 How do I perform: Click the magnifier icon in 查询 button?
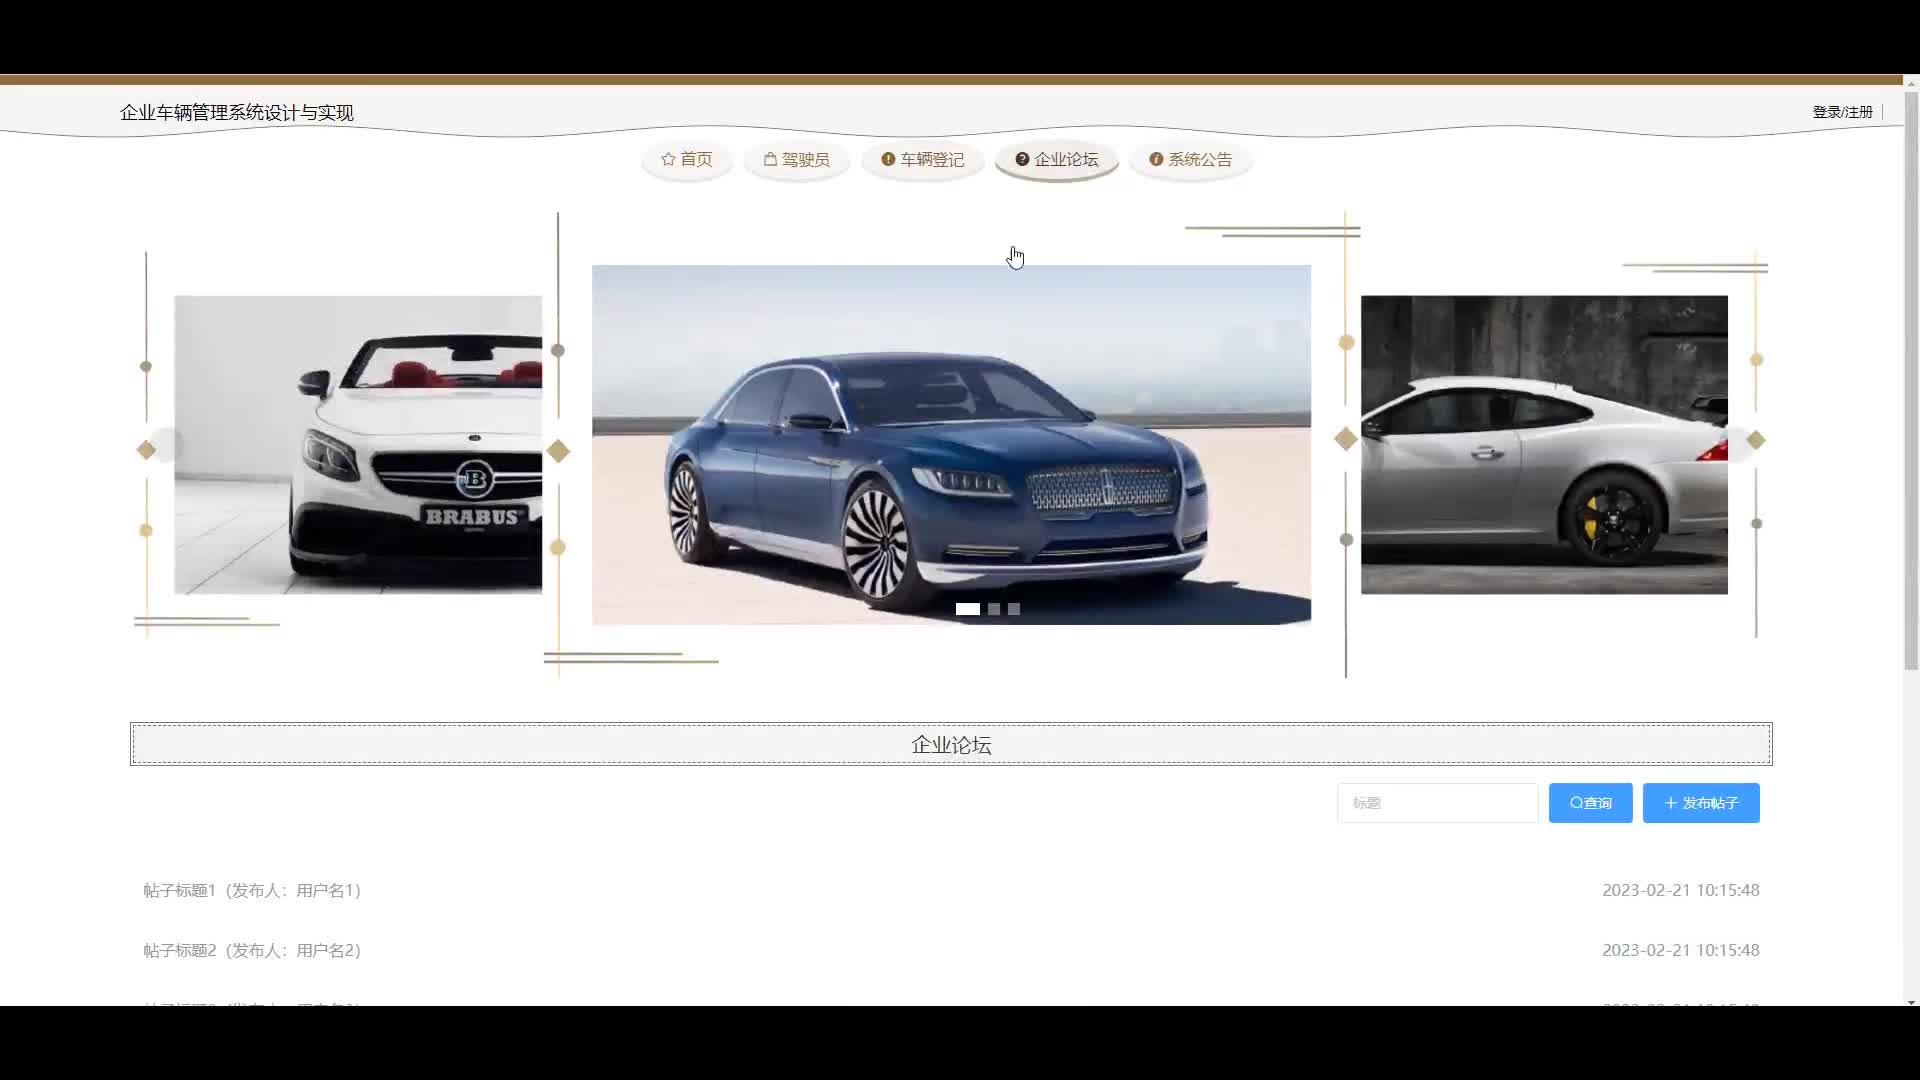[1576, 803]
